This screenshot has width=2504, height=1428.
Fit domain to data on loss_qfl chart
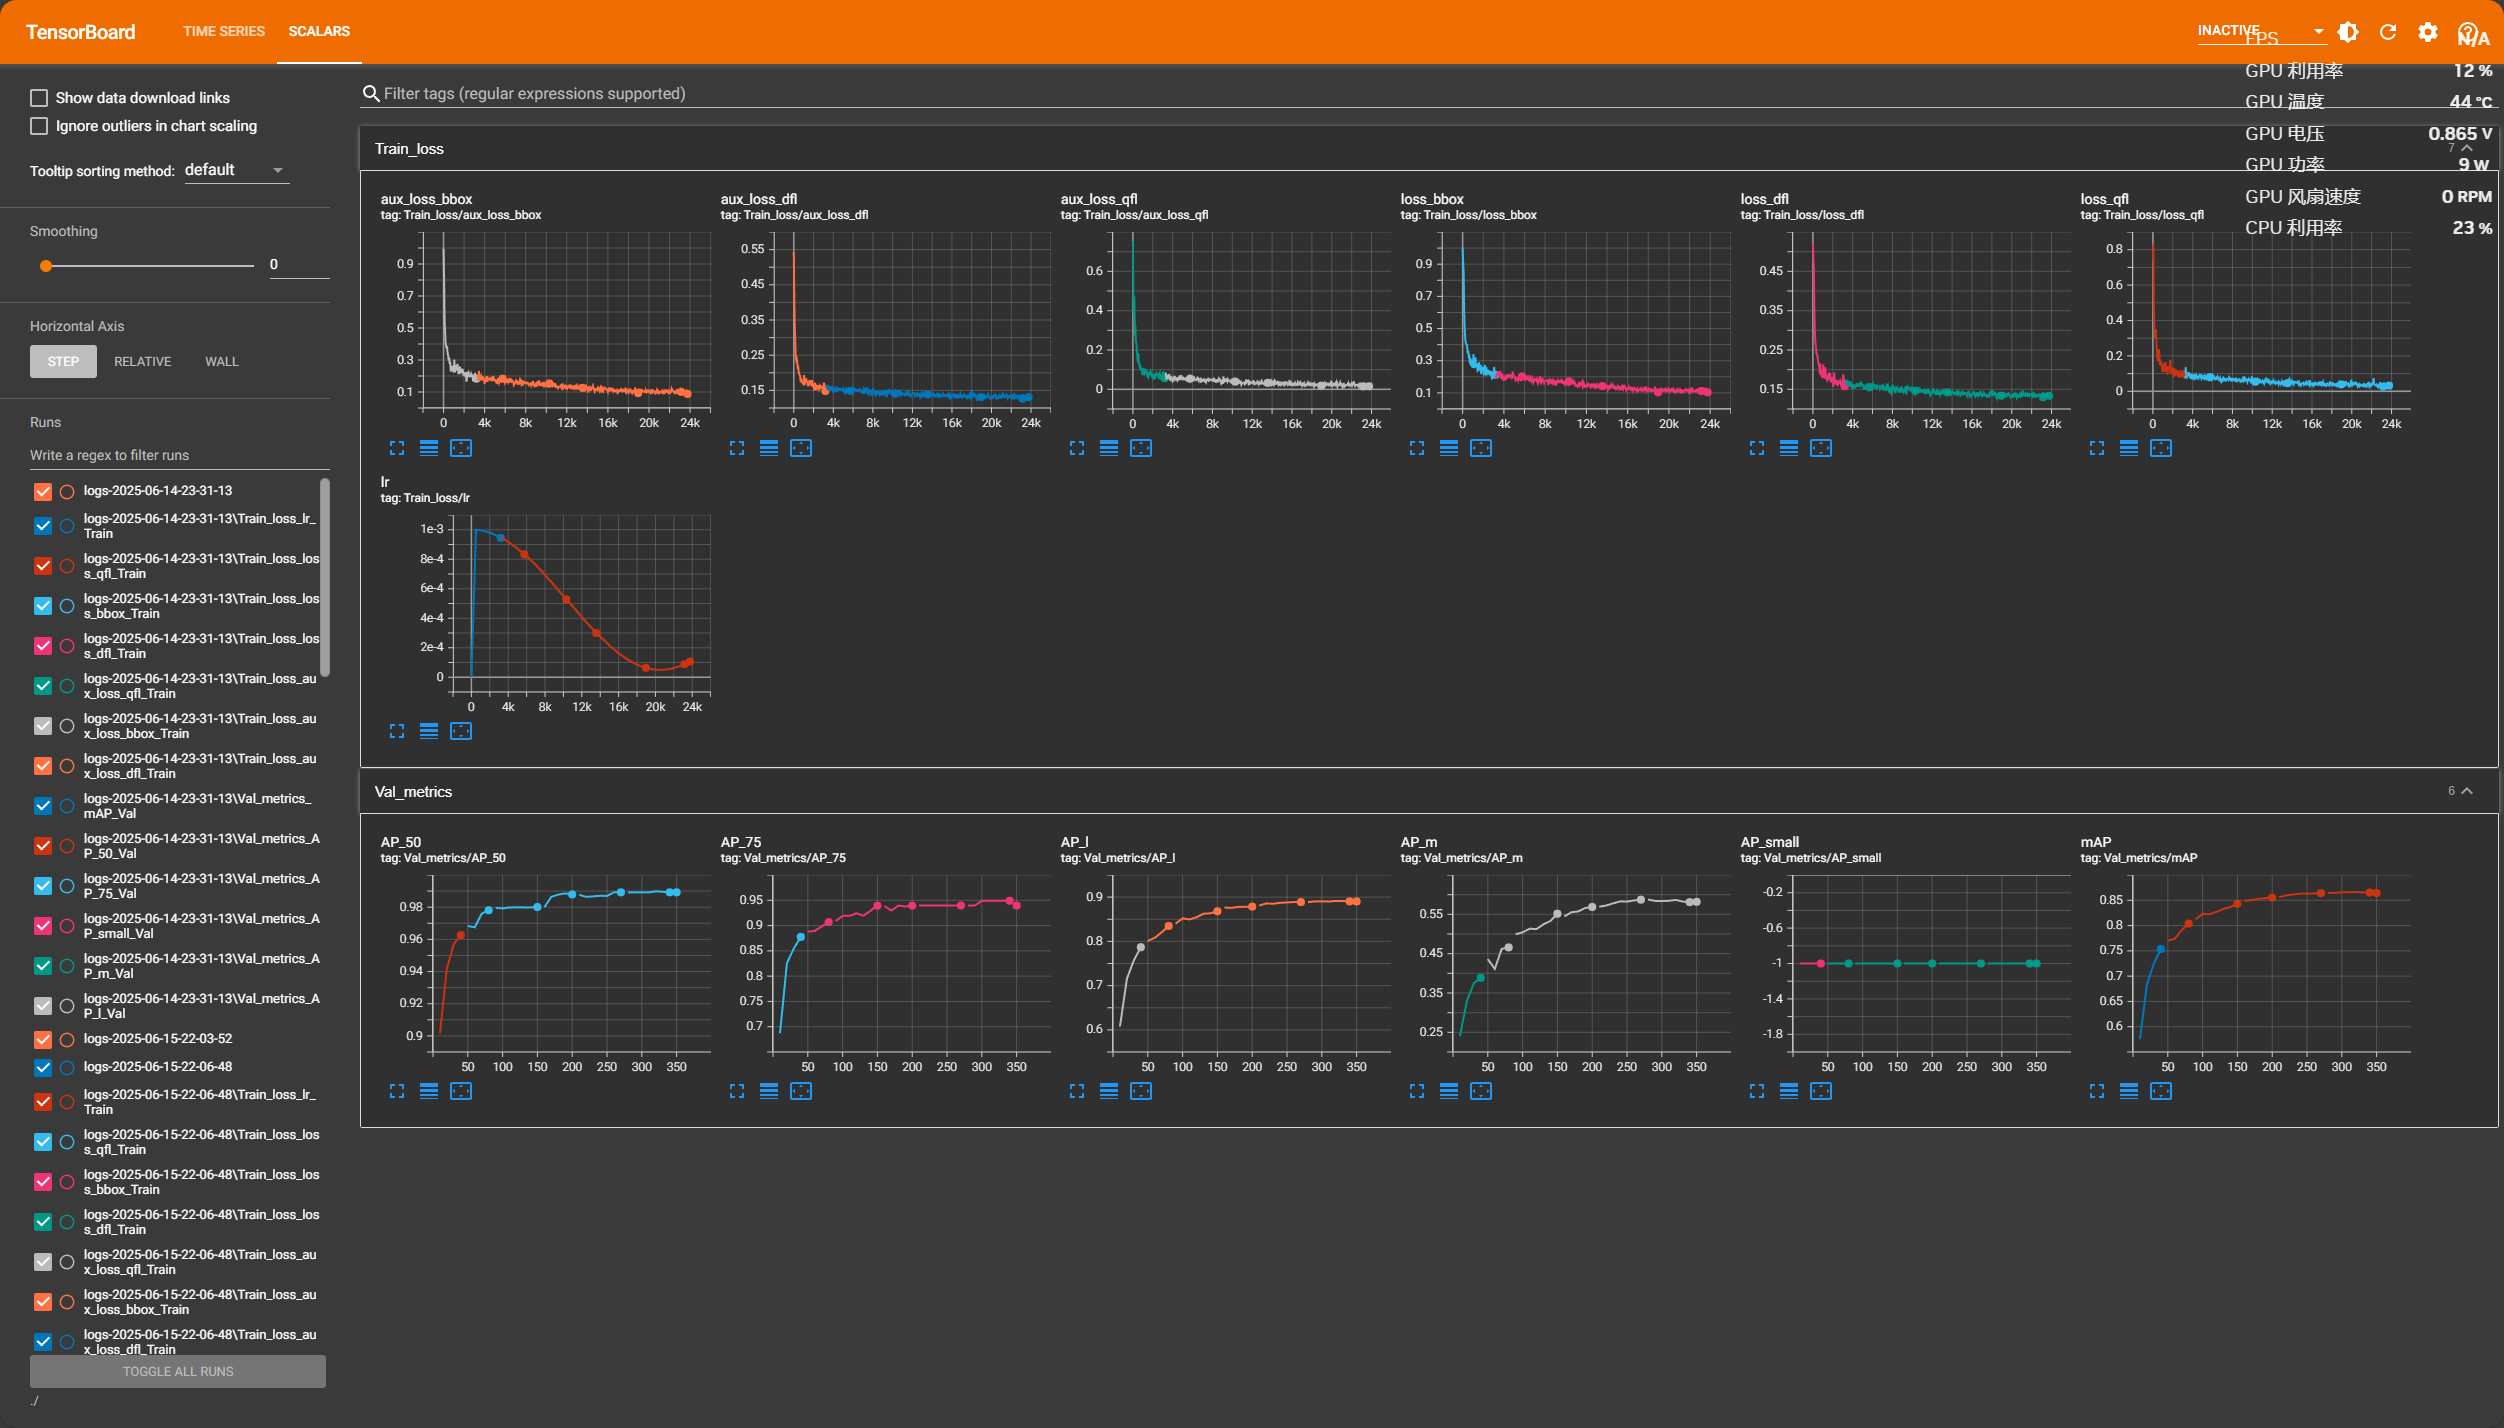click(2161, 448)
